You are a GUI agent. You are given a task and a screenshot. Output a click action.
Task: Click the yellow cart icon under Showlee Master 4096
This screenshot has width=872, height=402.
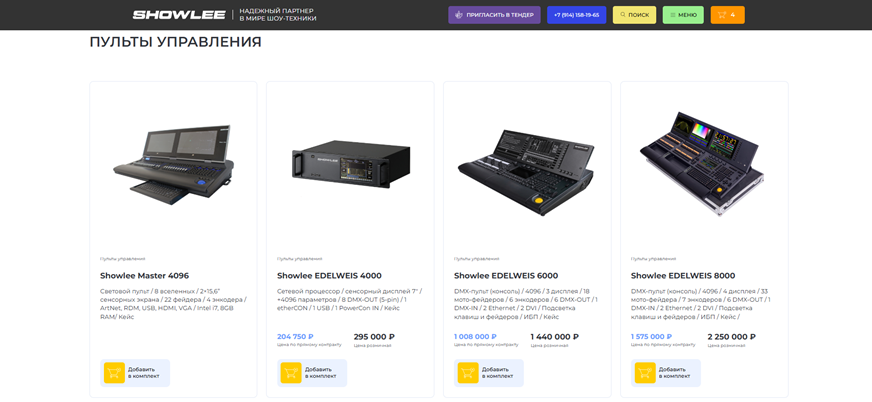click(115, 373)
